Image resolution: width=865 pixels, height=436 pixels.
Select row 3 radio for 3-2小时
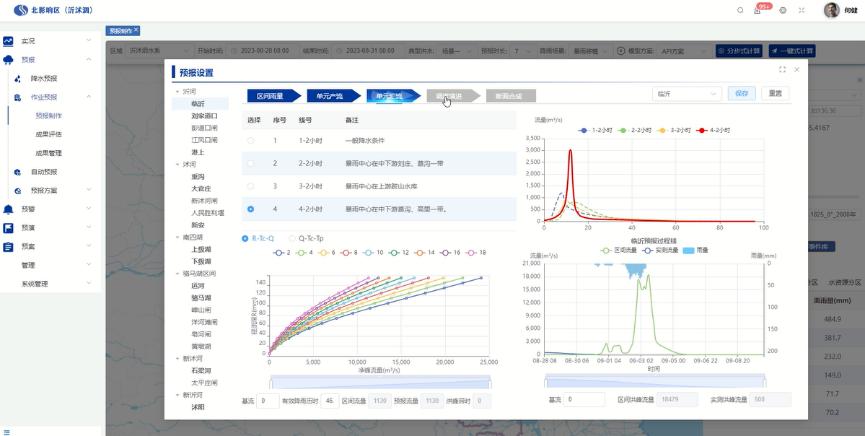point(250,186)
